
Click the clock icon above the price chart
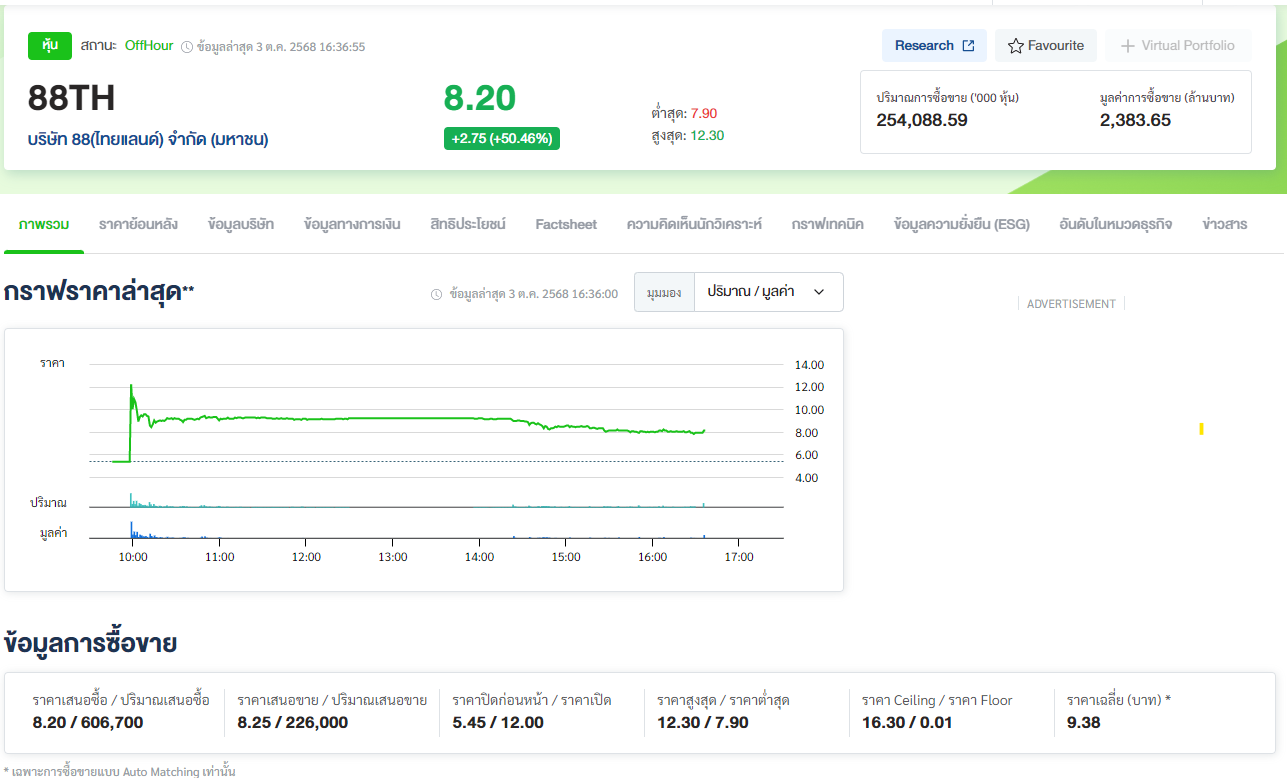[436, 294]
